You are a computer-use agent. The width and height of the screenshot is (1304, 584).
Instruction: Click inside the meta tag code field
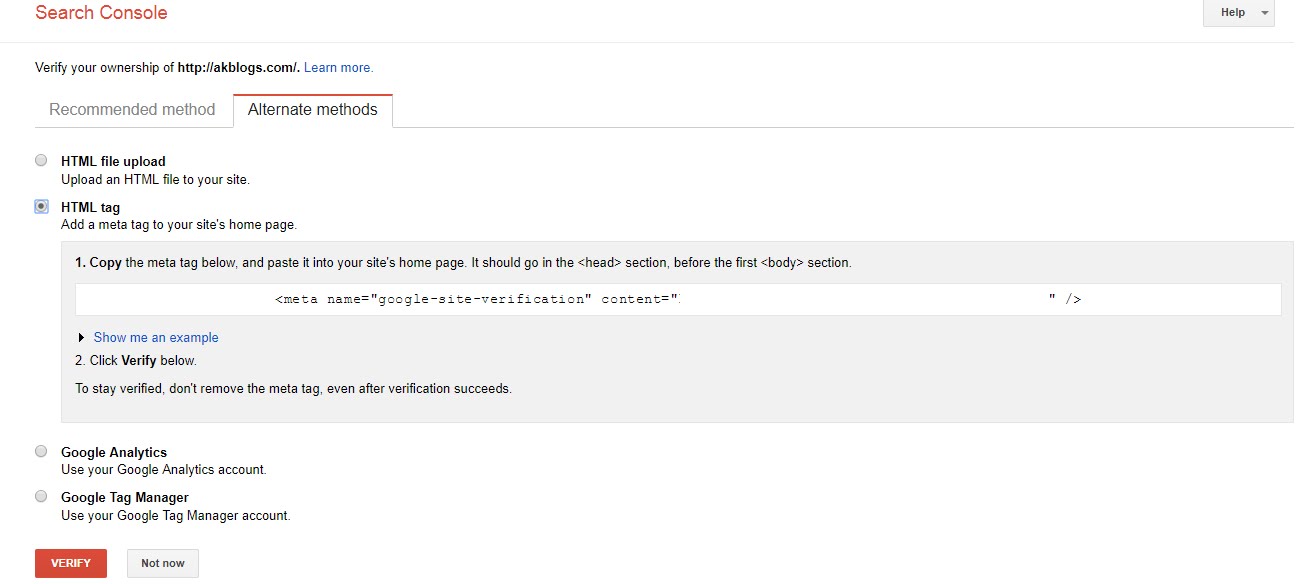678,299
